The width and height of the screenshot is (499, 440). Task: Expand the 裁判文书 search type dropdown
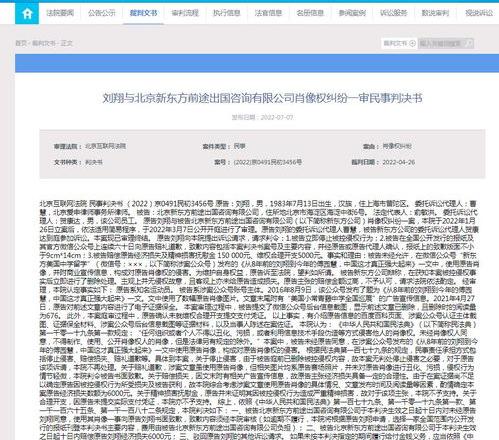(x=399, y=43)
